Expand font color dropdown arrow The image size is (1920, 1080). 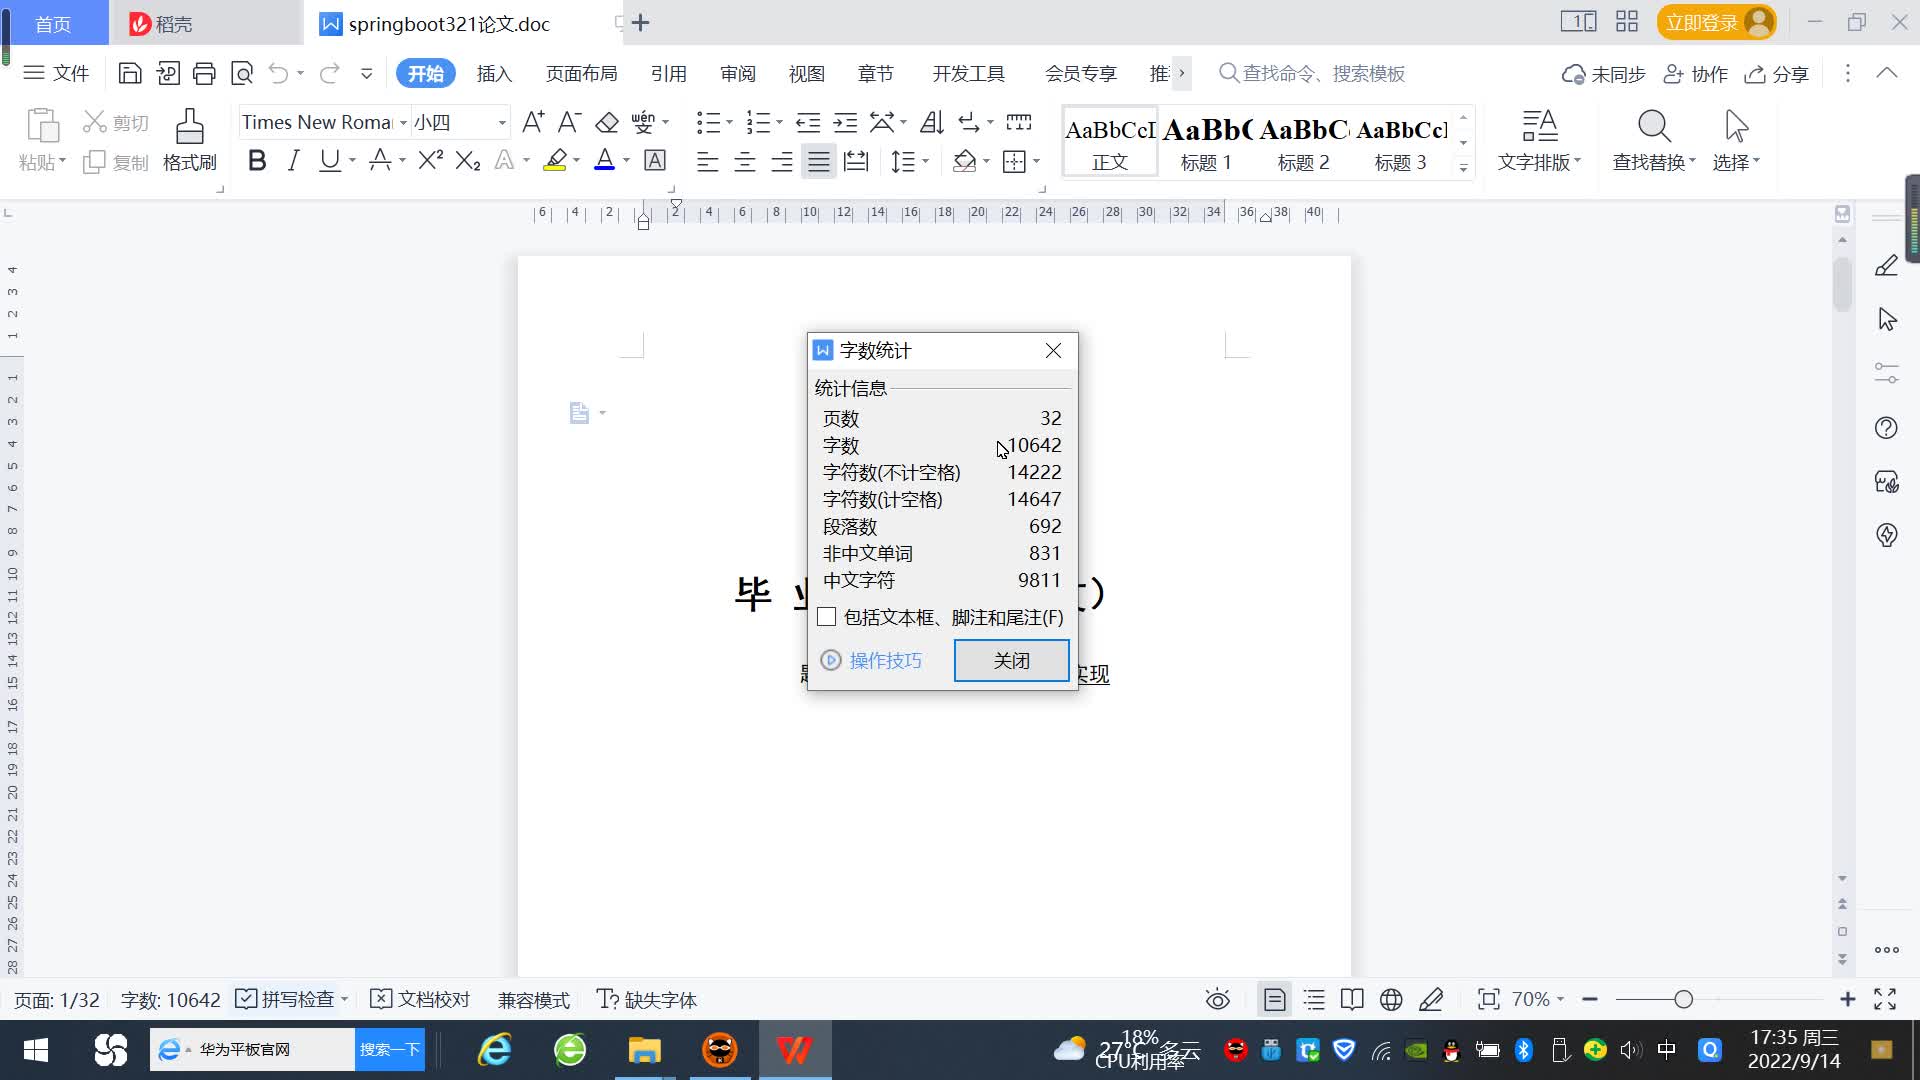coord(627,161)
